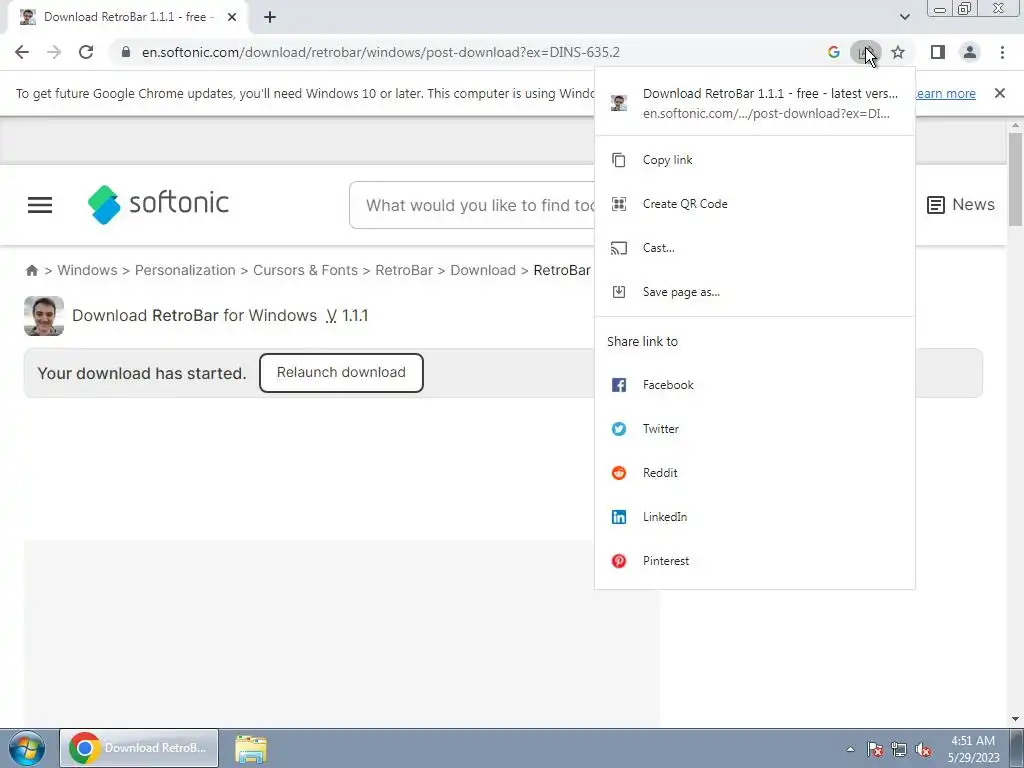
Task: Close the Download RetroBar tab
Action: [232, 18]
